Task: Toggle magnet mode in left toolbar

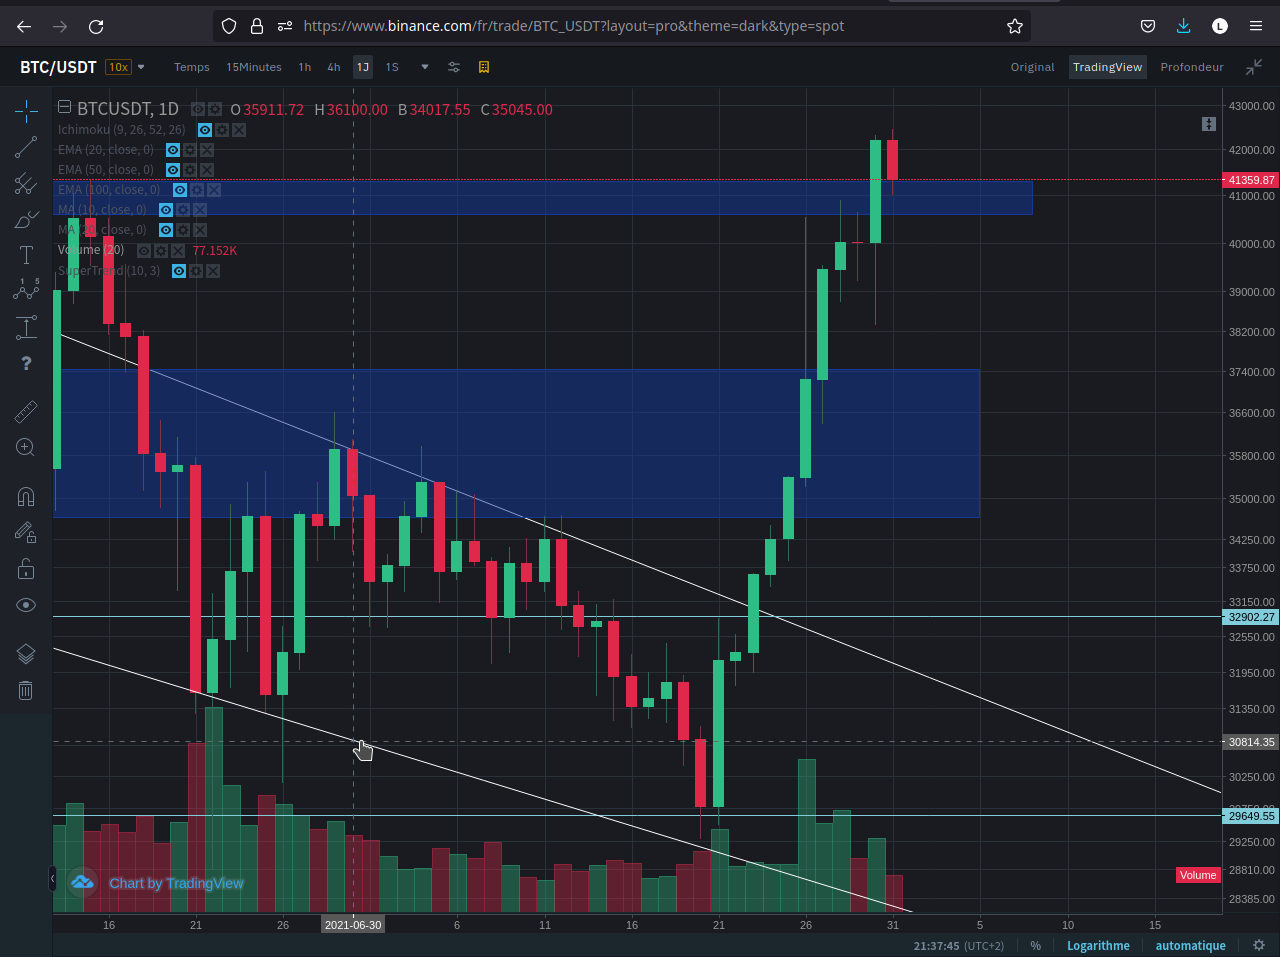Action: click(26, 497)
